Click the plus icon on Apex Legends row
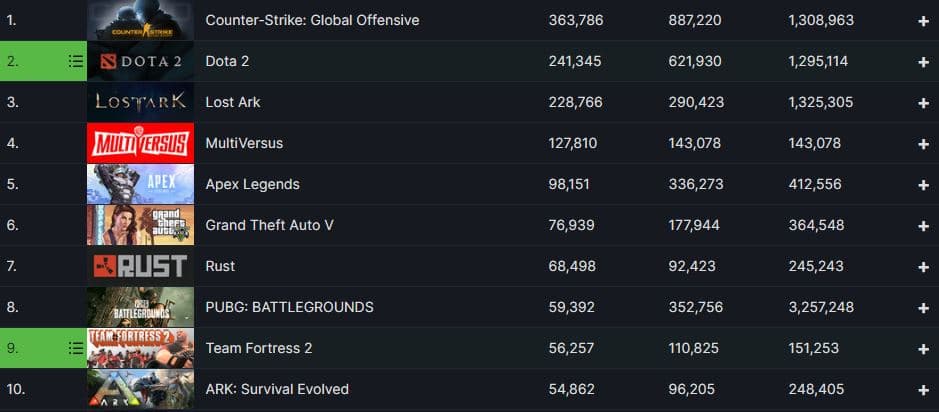Screen dimensions: 939x412 (923, 184)
